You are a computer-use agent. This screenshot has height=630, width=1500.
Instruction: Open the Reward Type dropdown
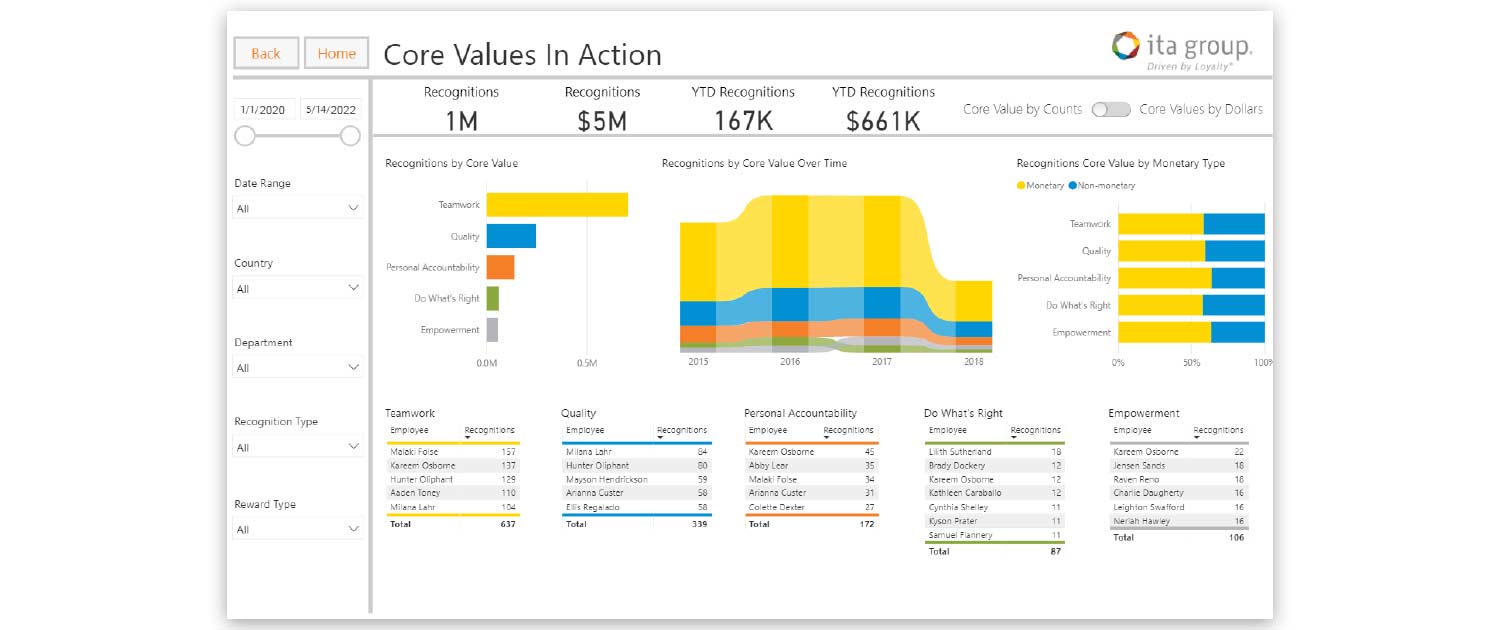[296, 525]
